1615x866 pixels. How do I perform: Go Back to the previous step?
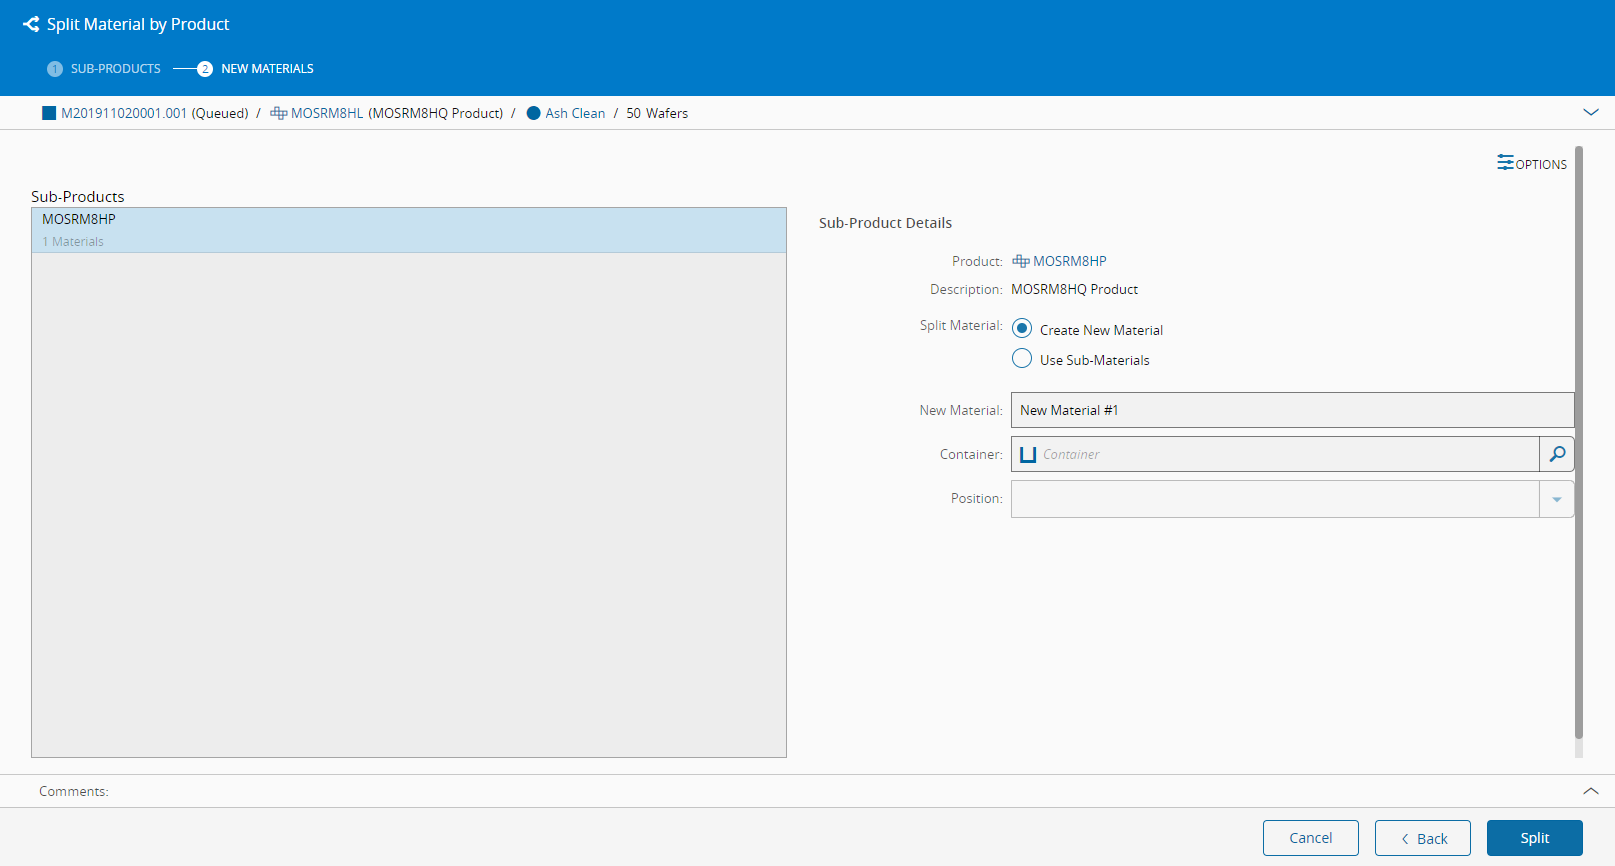(1422, 838)
